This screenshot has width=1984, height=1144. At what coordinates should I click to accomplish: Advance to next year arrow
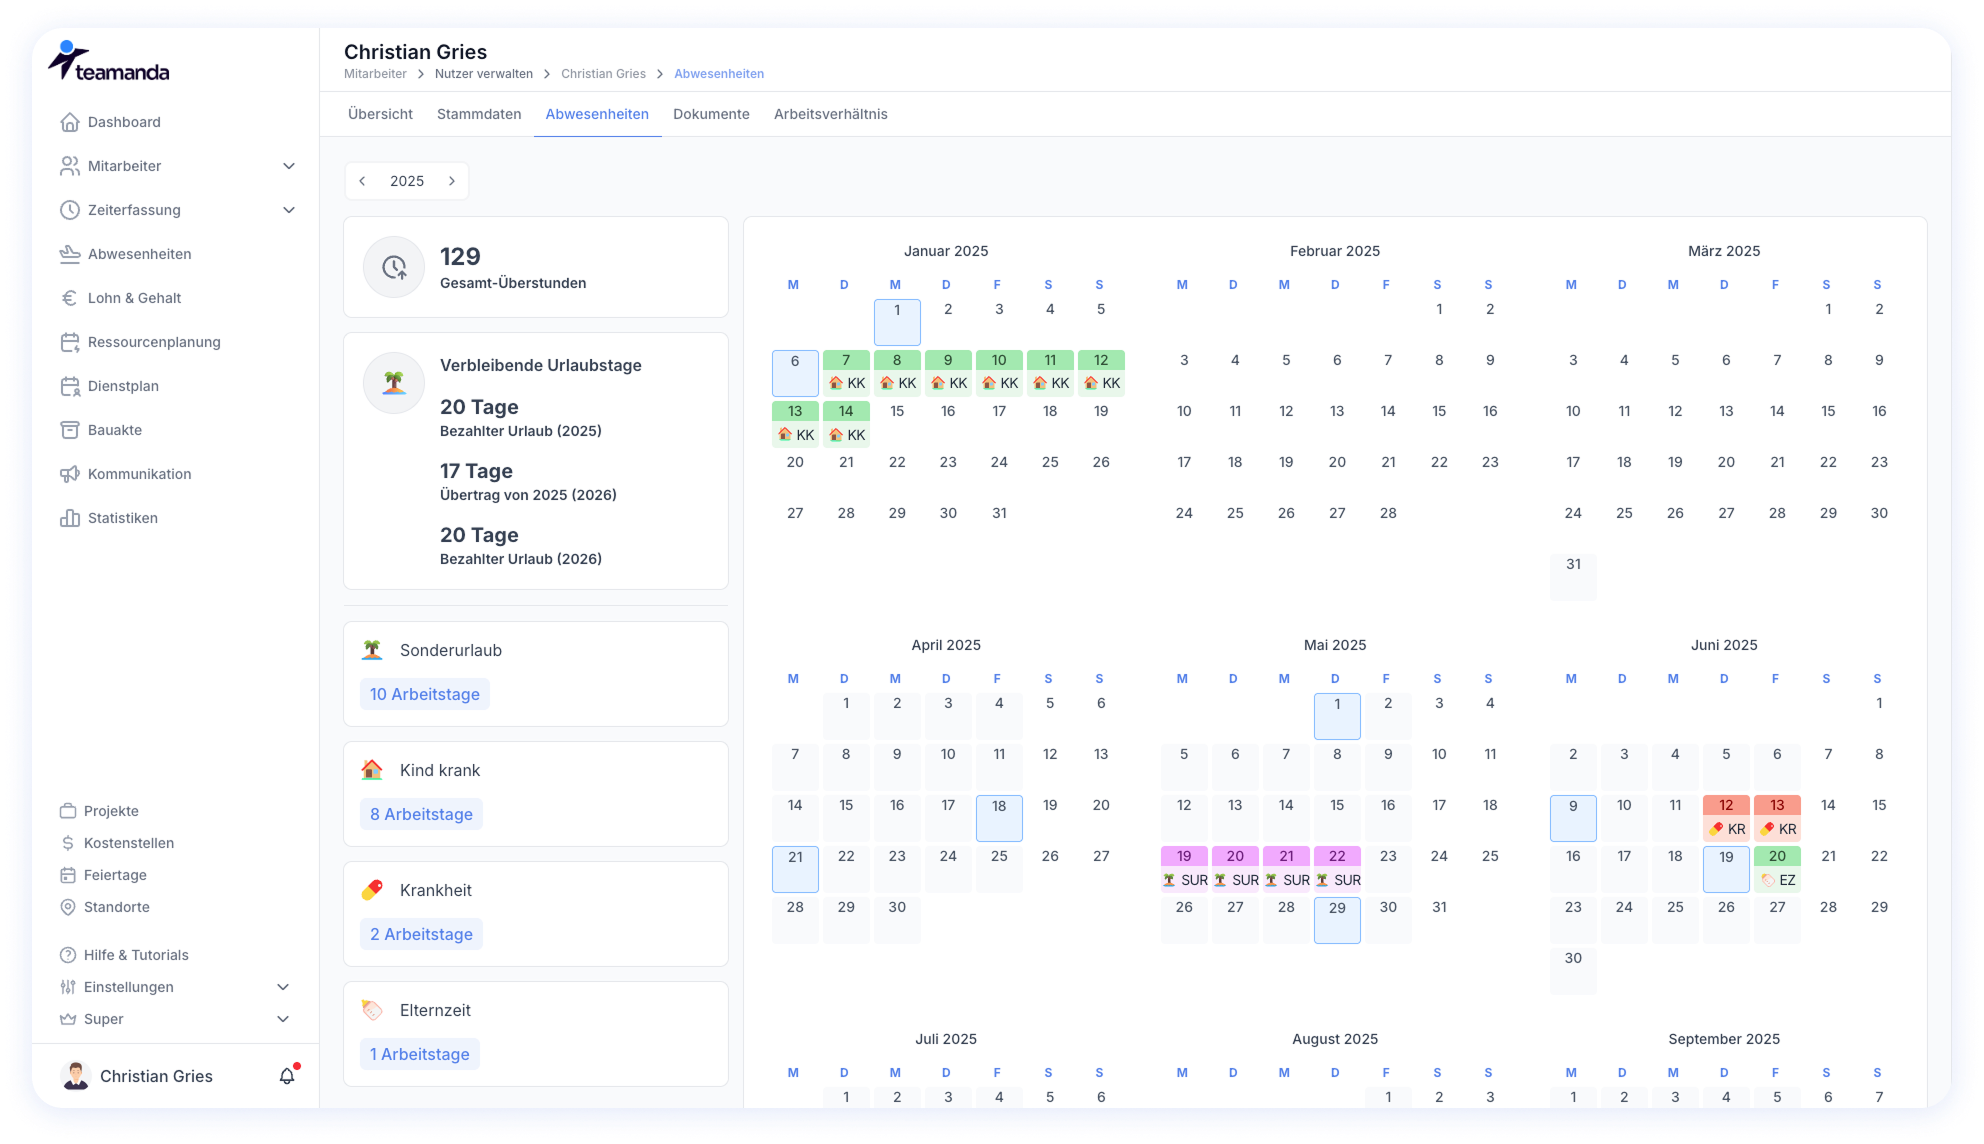452,181
